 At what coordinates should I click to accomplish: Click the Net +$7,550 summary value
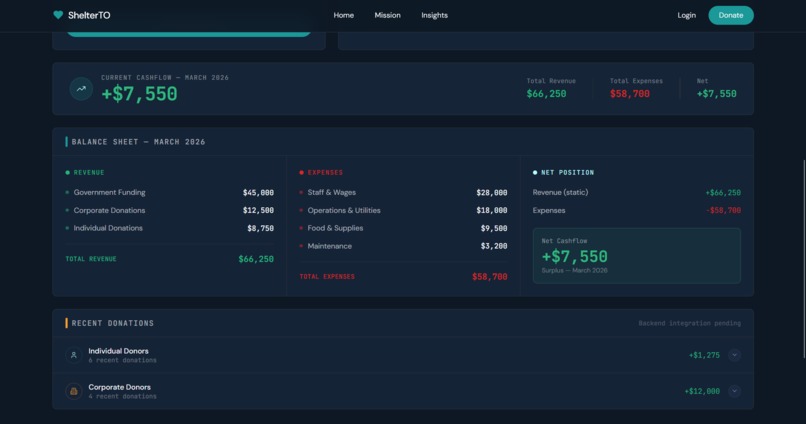(717, 94)
